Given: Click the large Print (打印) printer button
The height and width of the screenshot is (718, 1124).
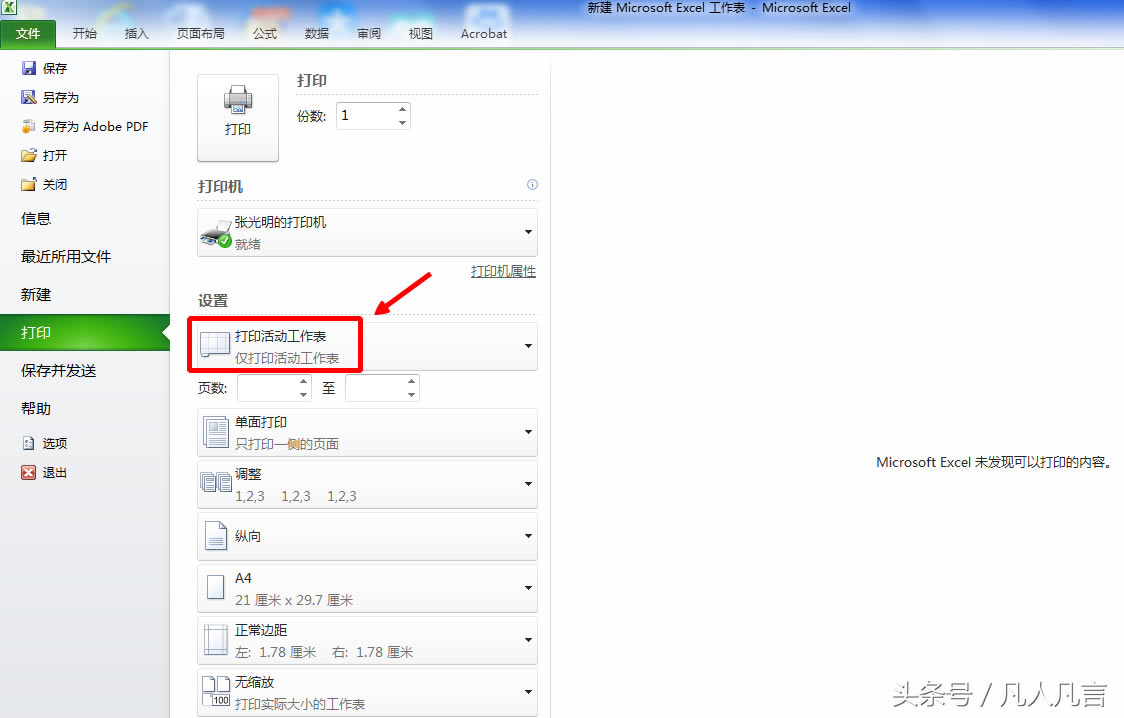Looking at the screenshot, I should (238, 118).
